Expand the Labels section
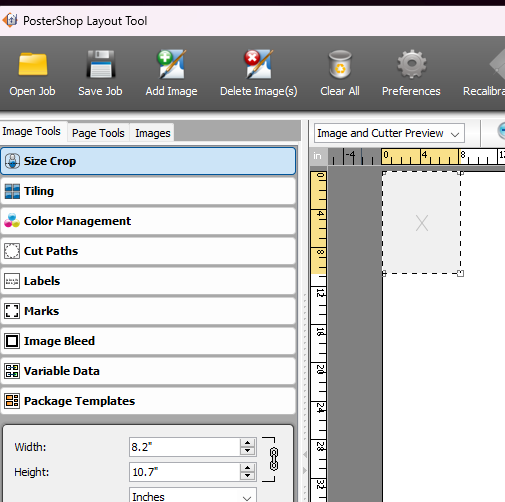 [x=148, y=281]
